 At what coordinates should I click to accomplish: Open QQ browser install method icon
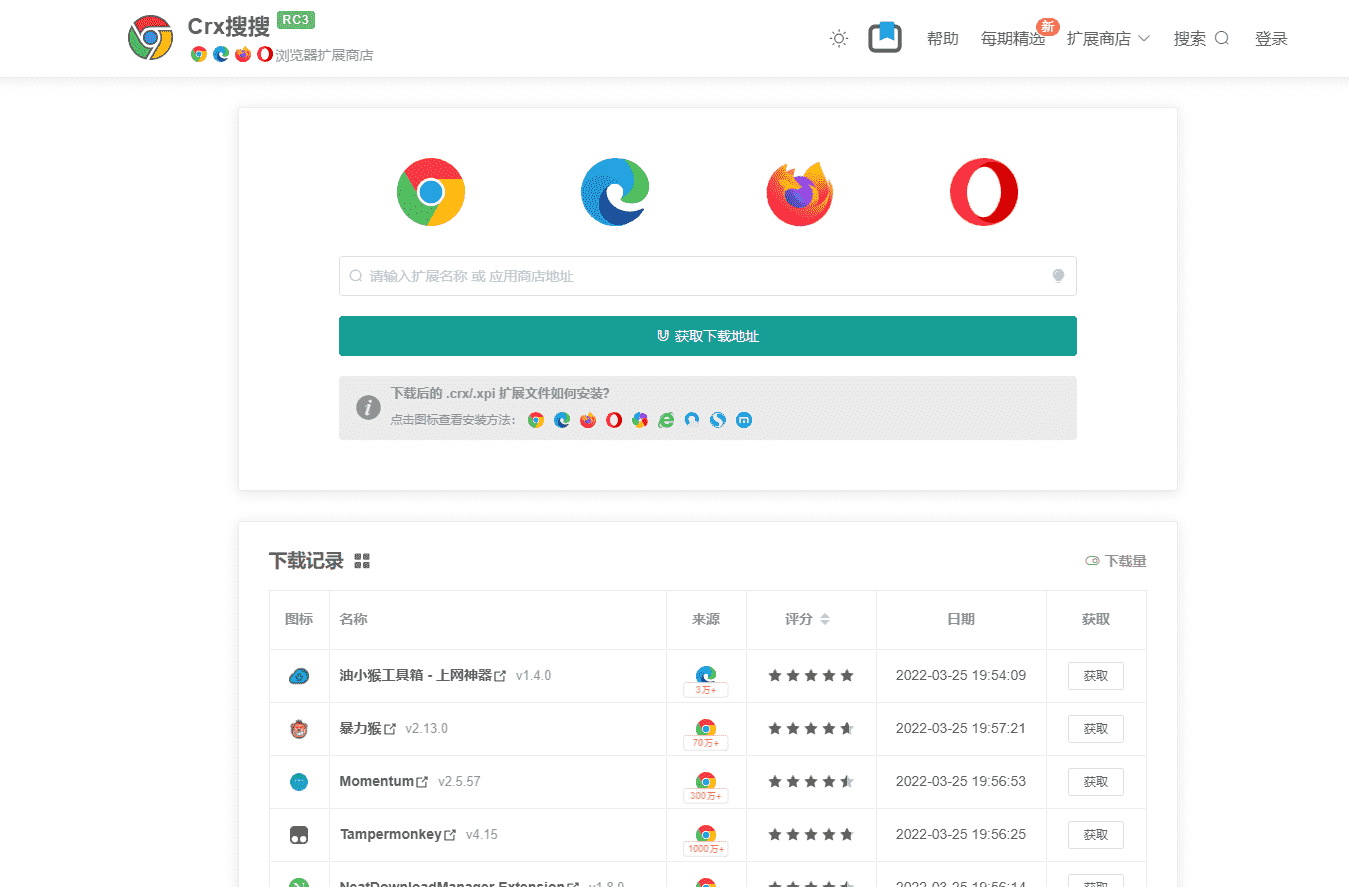point(692,420)
